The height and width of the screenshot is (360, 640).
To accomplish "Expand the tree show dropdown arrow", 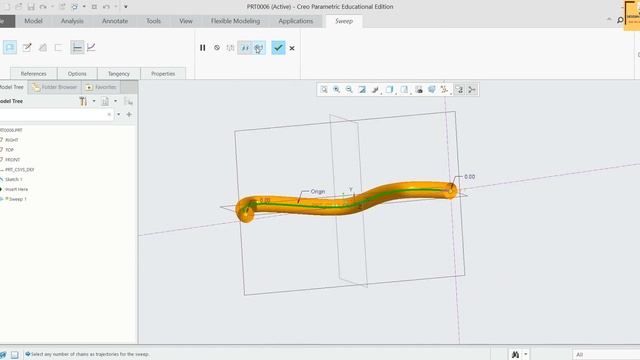I will click(x=116, y=101).
